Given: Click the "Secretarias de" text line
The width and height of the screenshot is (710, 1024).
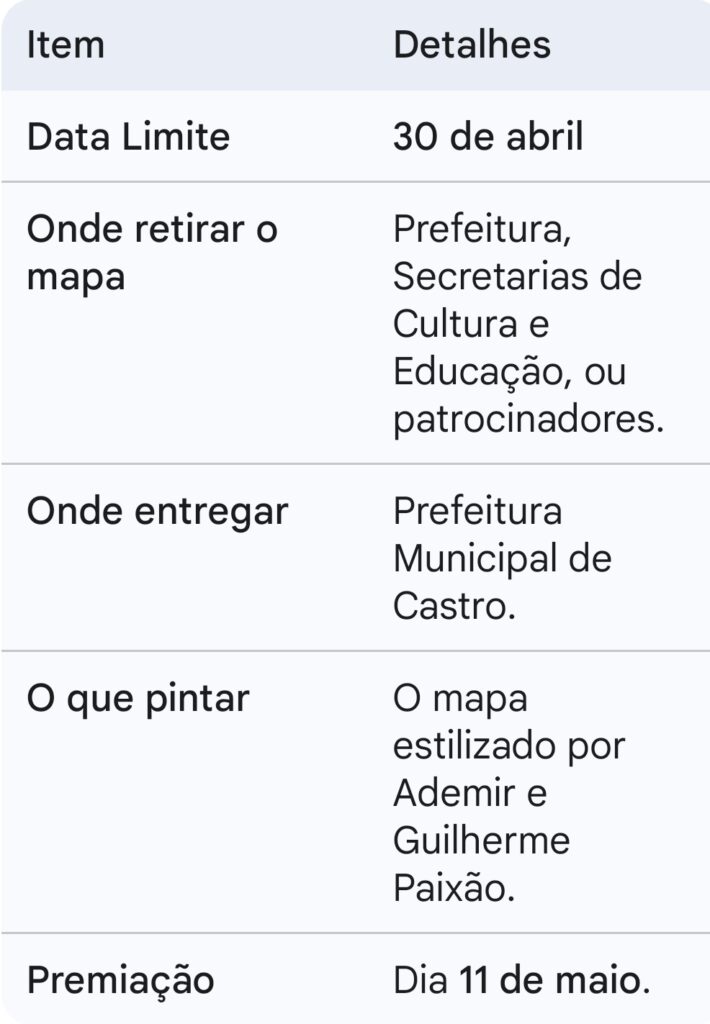Looking at the screenshot, I should [x=517, y=276].
